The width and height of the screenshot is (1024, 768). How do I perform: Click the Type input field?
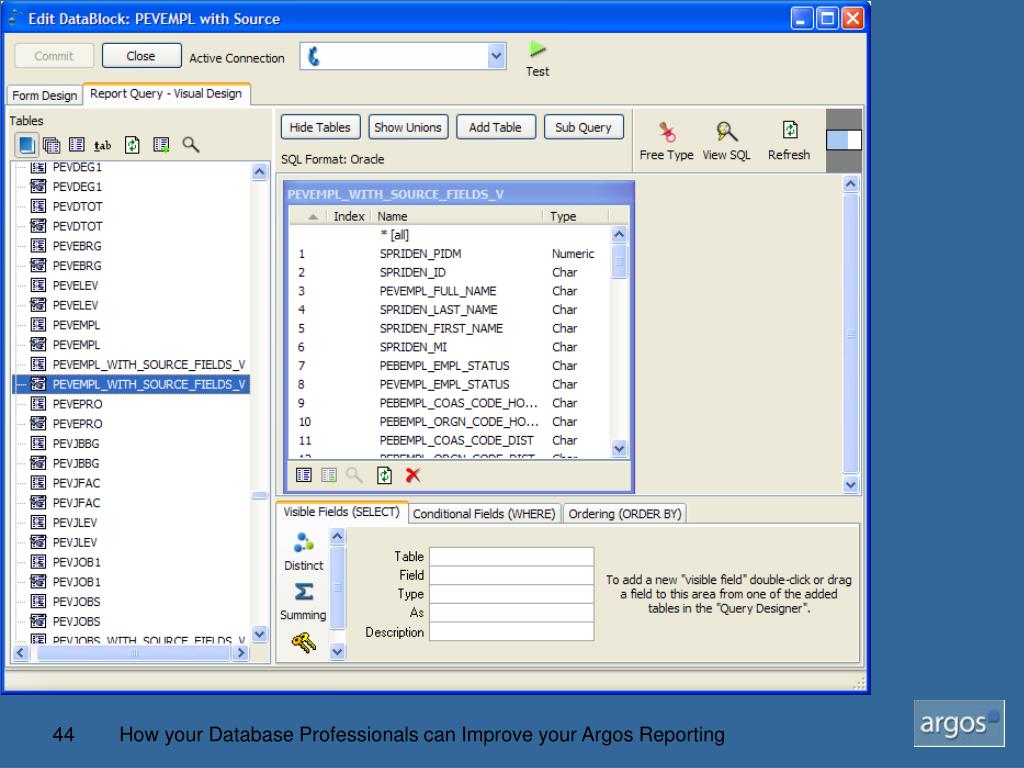511,594
